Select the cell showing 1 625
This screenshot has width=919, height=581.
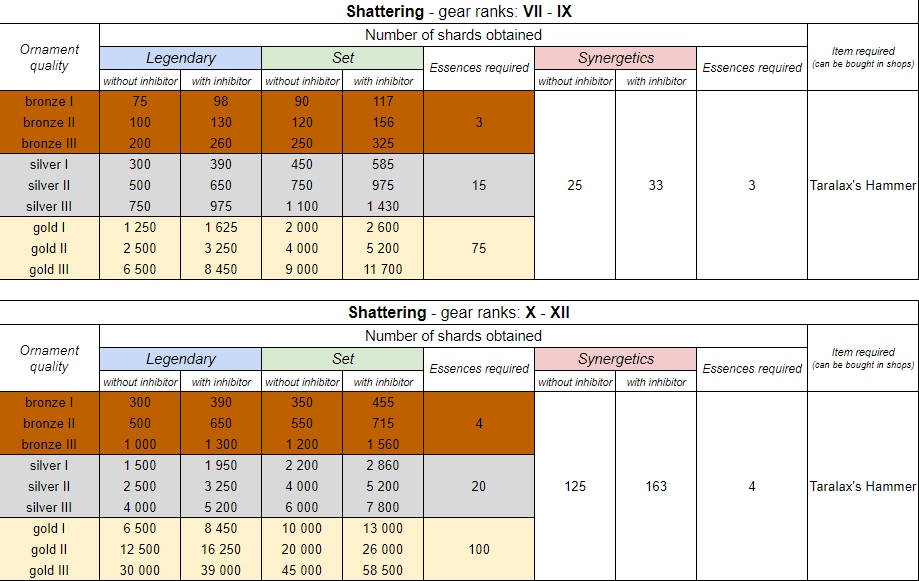pyautogui.click(x=221, y=227)
